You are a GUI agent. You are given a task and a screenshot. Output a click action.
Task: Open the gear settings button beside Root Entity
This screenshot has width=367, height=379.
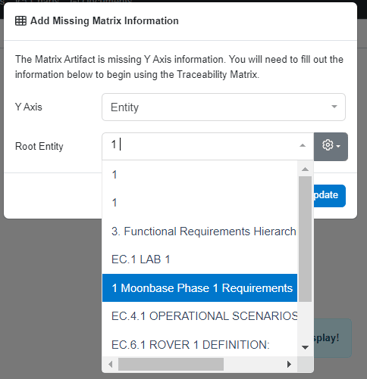pos(331,146)
